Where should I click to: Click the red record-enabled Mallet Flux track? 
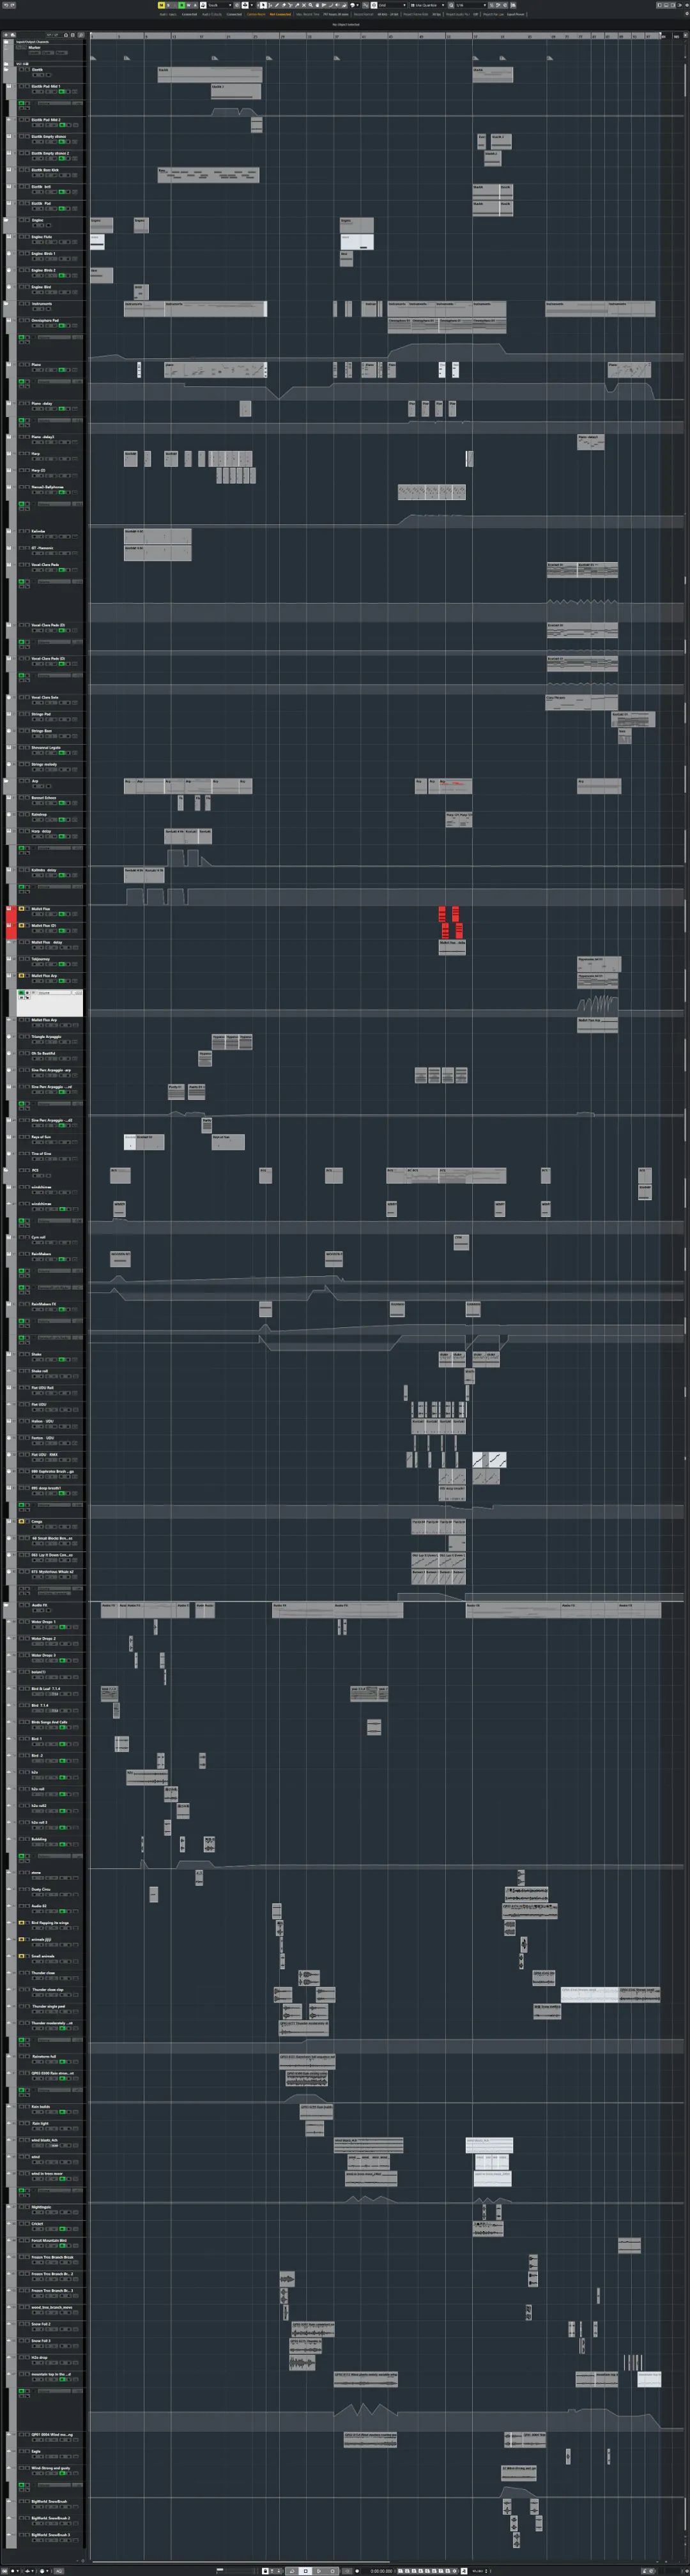[x=40, y=909]
